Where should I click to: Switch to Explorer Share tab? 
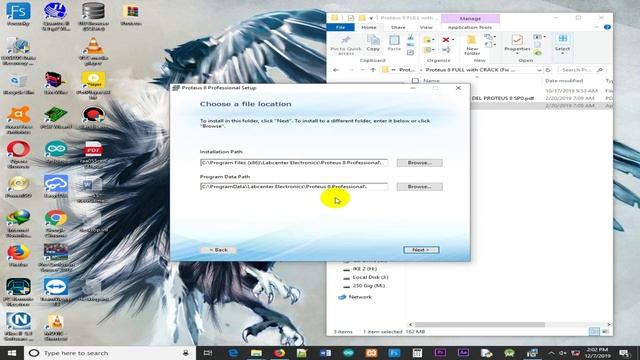398,27
